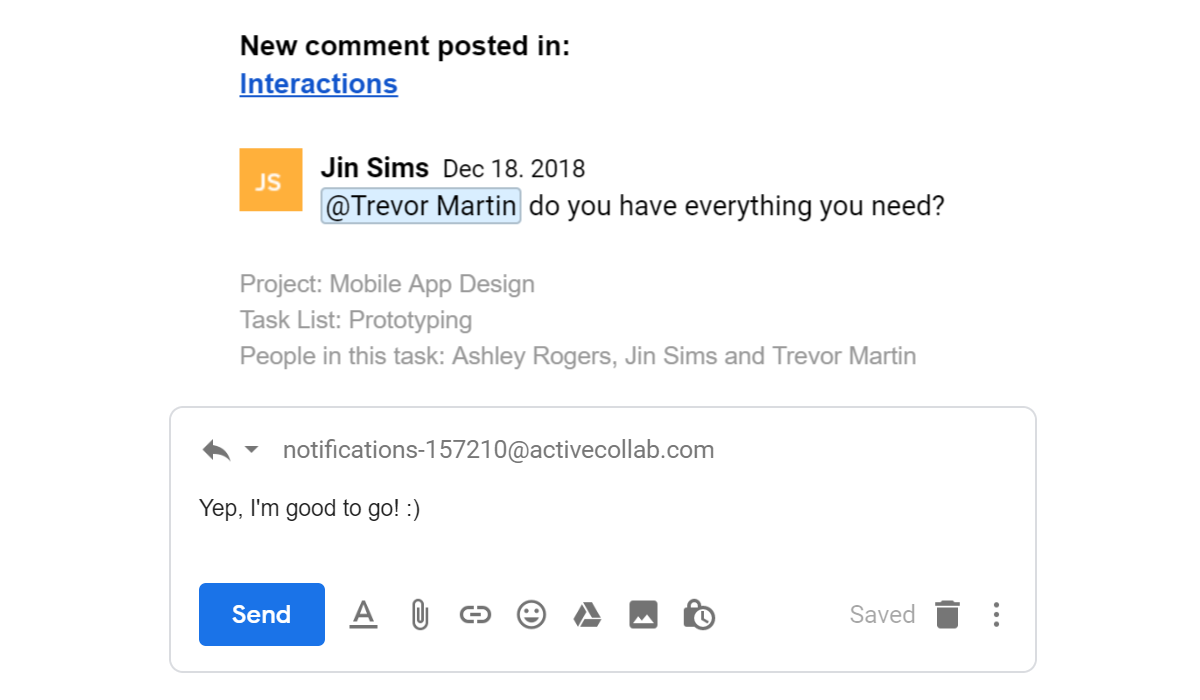The width and height of the screenshot is (1200, 700).
Task: Open text formatting options icon
Action: [x=364, y=614]
